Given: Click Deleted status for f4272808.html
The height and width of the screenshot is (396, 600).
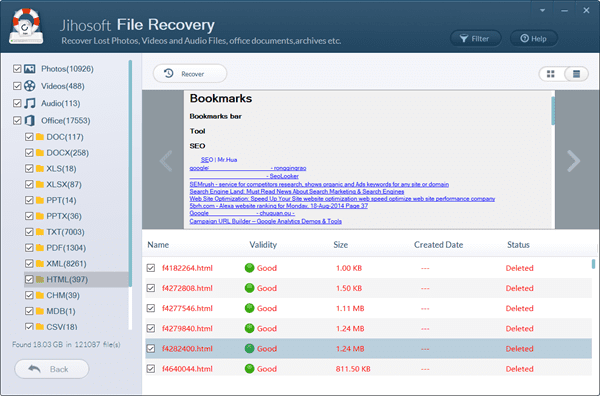Looking at the screenshot, I should pyautogui.click(x=519, y=288).
